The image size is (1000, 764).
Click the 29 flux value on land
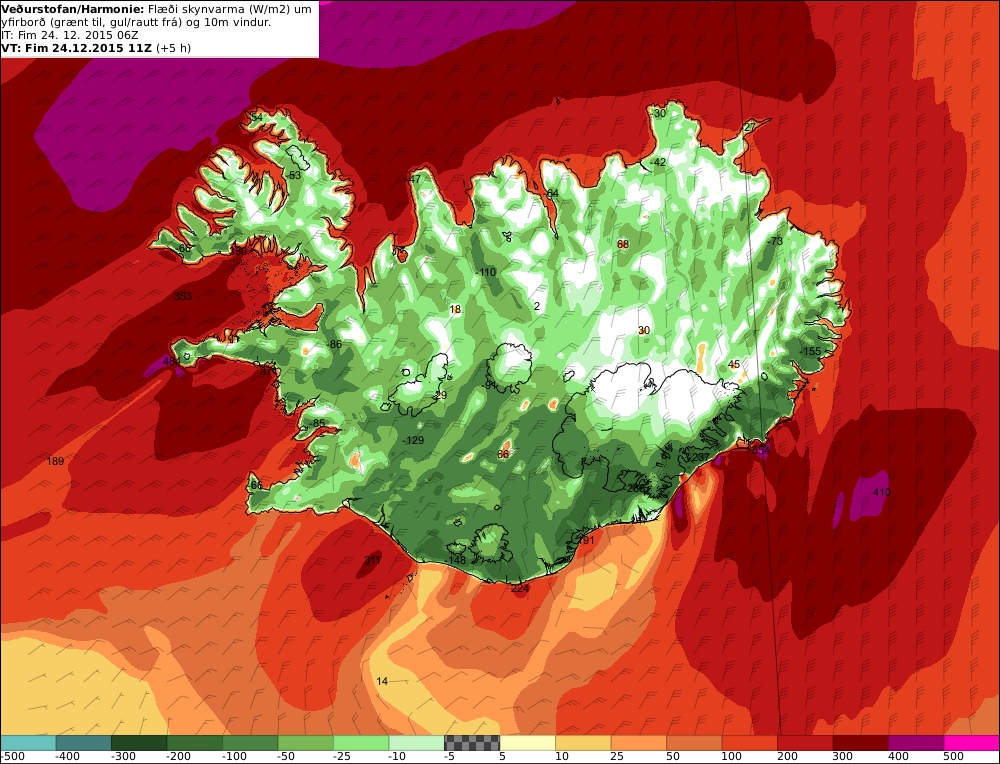tap(441, 395)
